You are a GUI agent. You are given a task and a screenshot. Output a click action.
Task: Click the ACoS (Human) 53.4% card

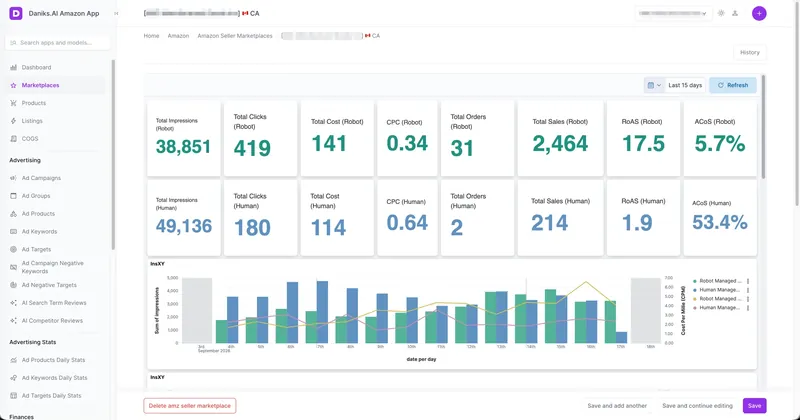[x=720, y=218]
